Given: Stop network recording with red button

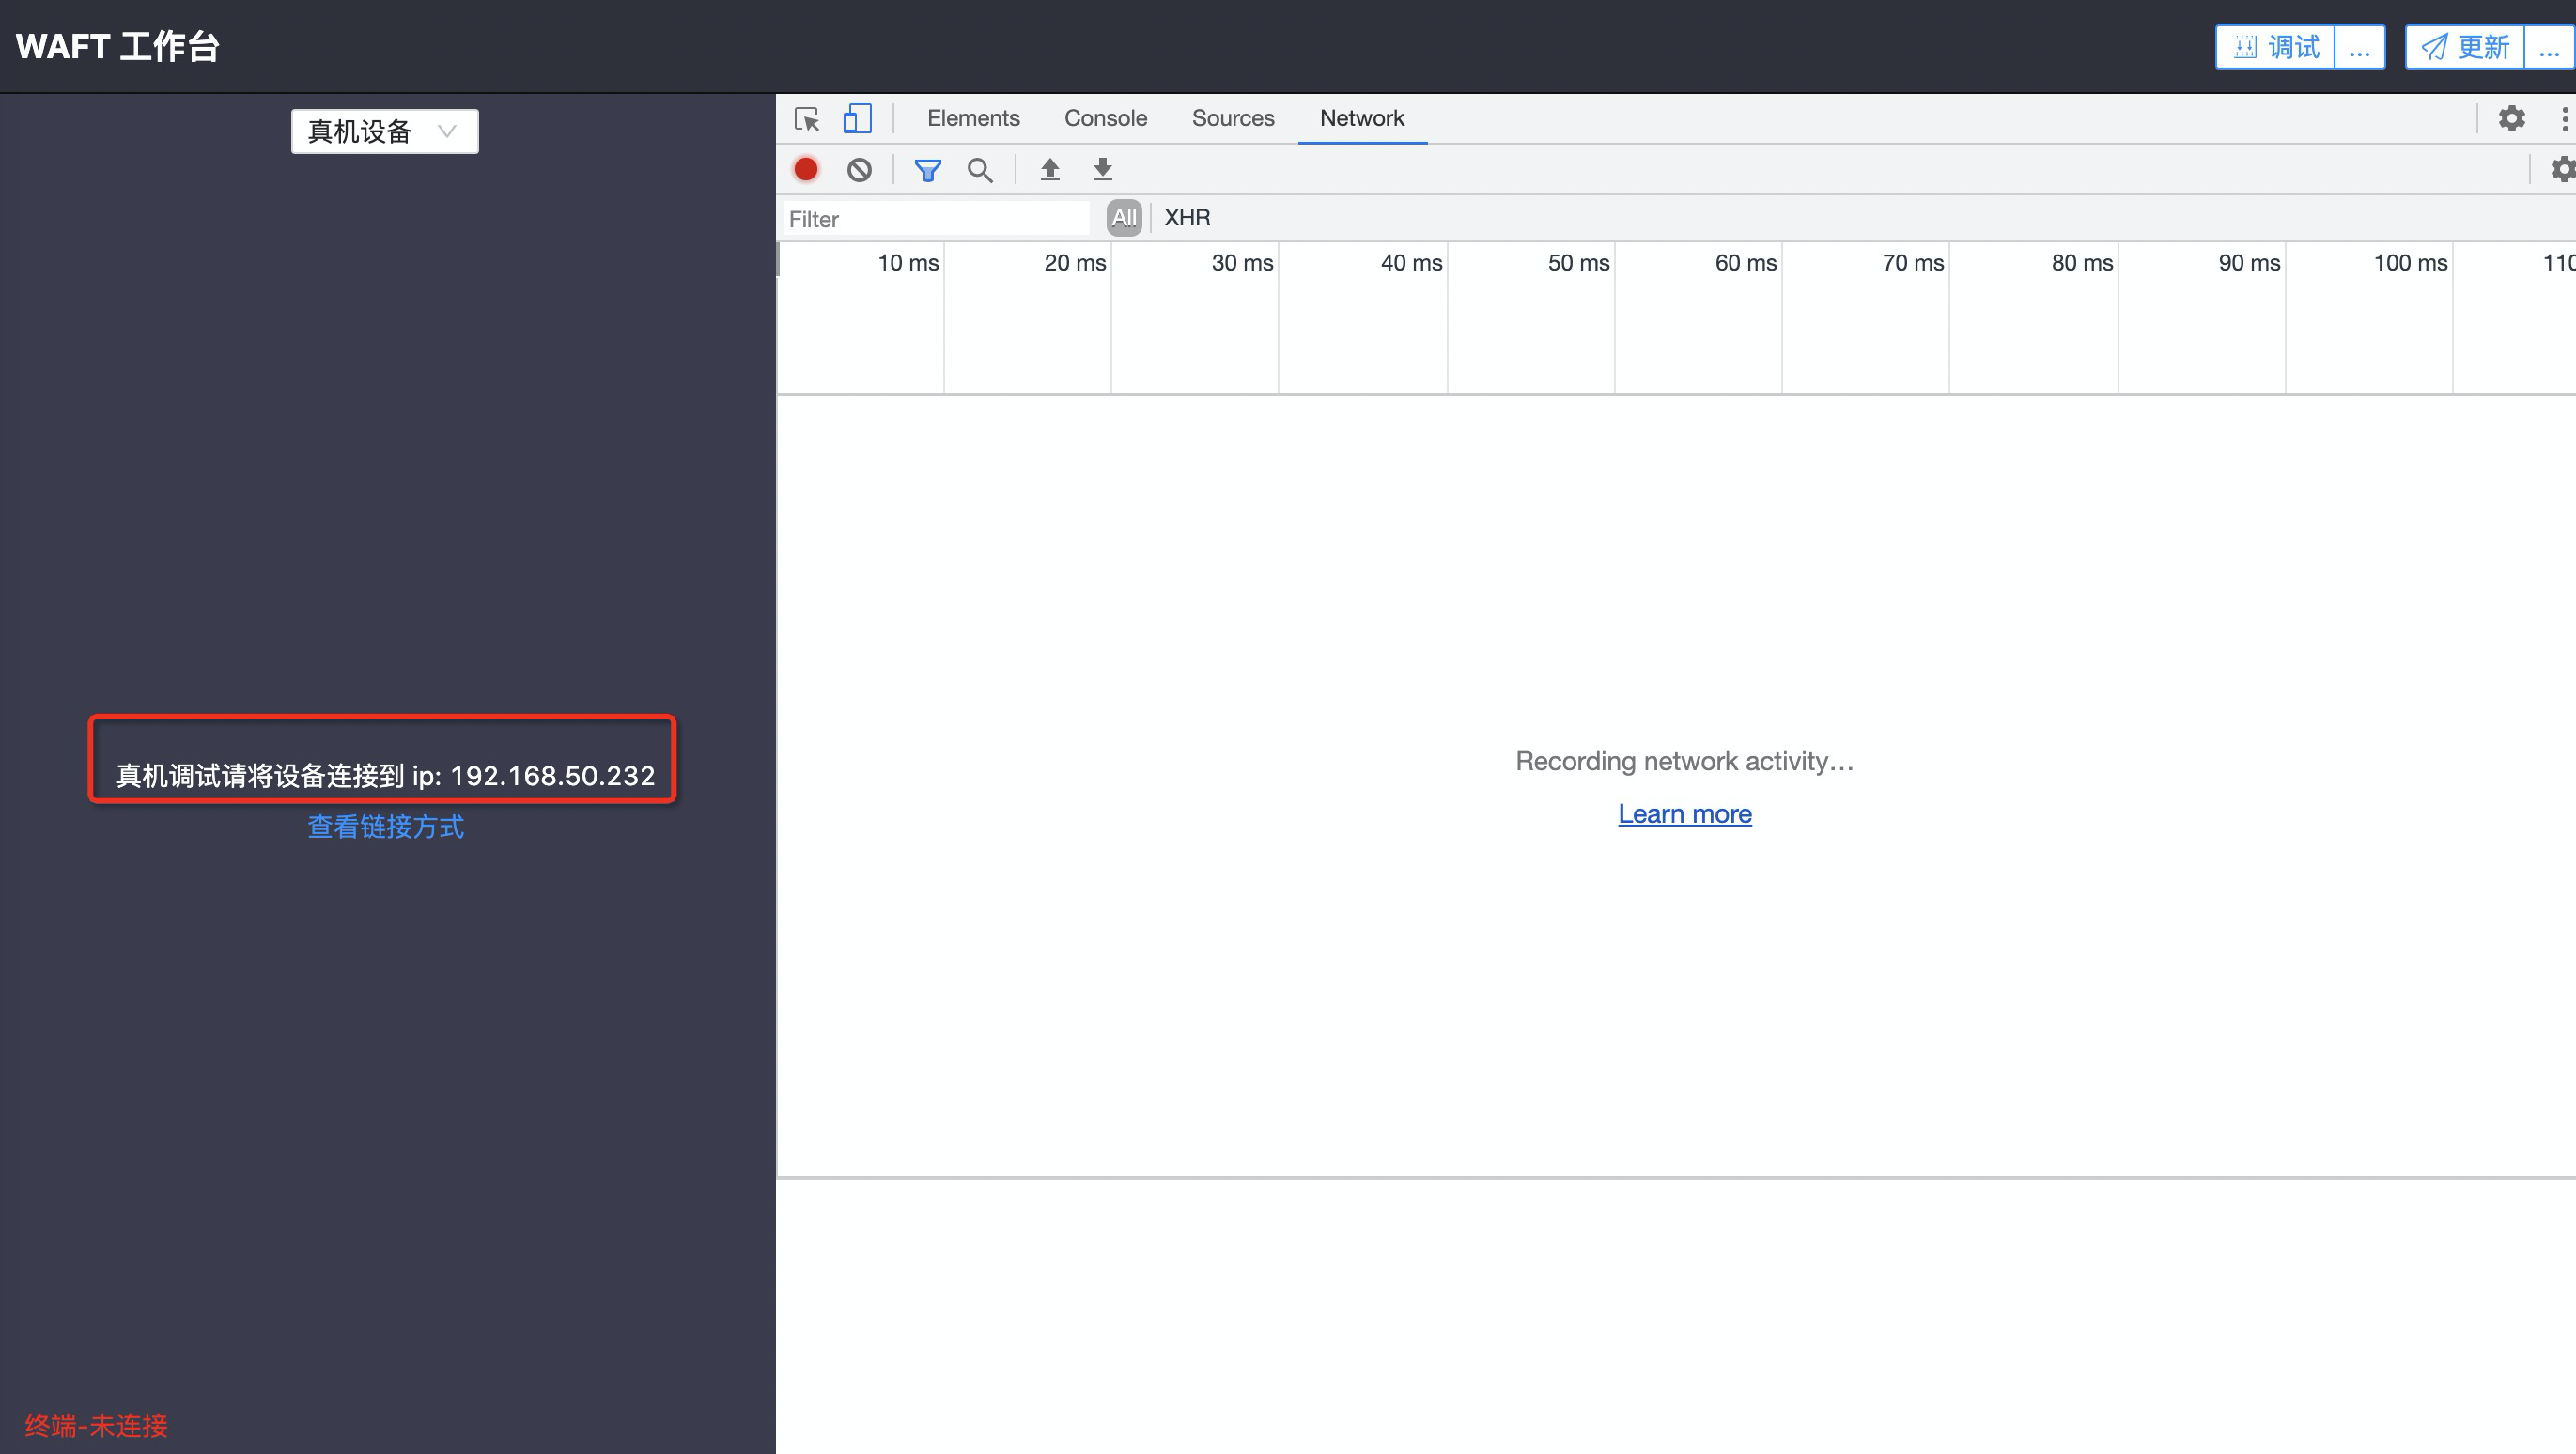Looking at the screenshot, I should pos(806,170).
